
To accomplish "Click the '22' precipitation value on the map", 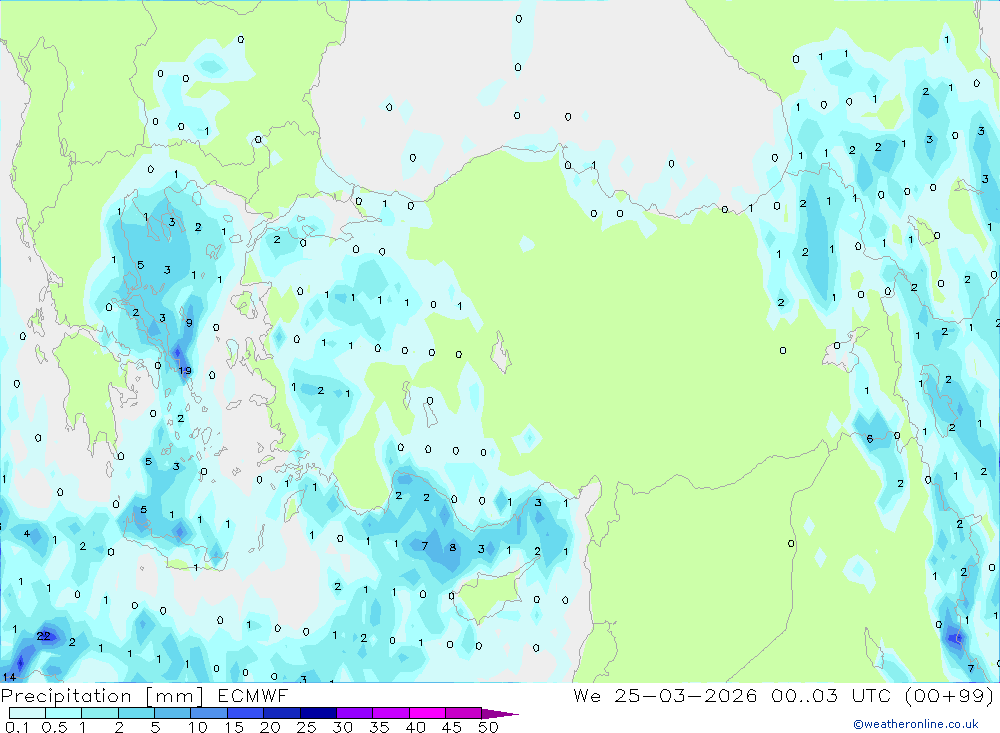I will [43, 636].
